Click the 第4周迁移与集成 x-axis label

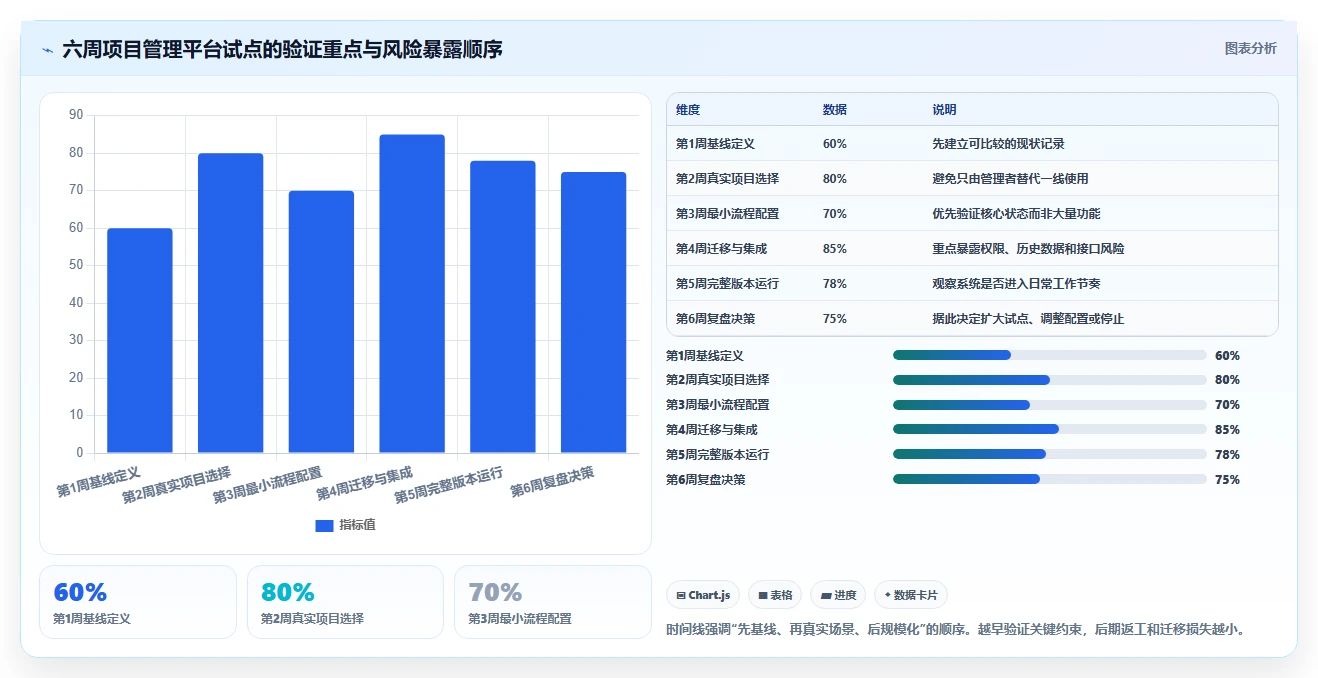[364, 482]
